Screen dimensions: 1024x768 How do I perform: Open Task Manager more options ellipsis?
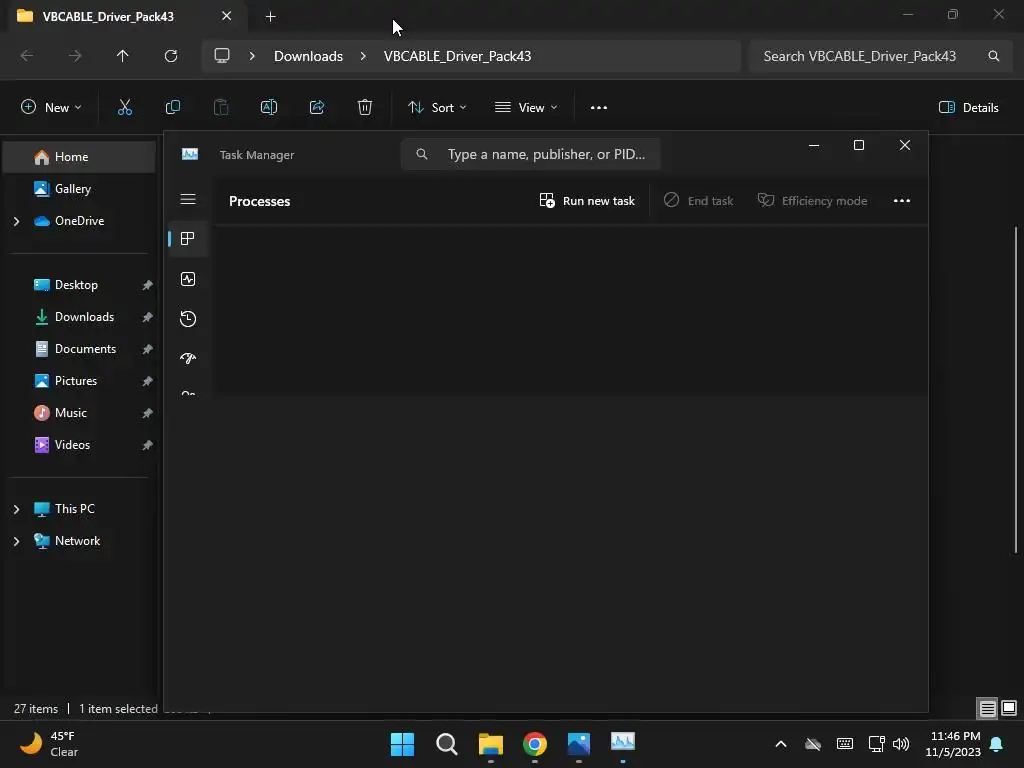click(x=902, y=200)
